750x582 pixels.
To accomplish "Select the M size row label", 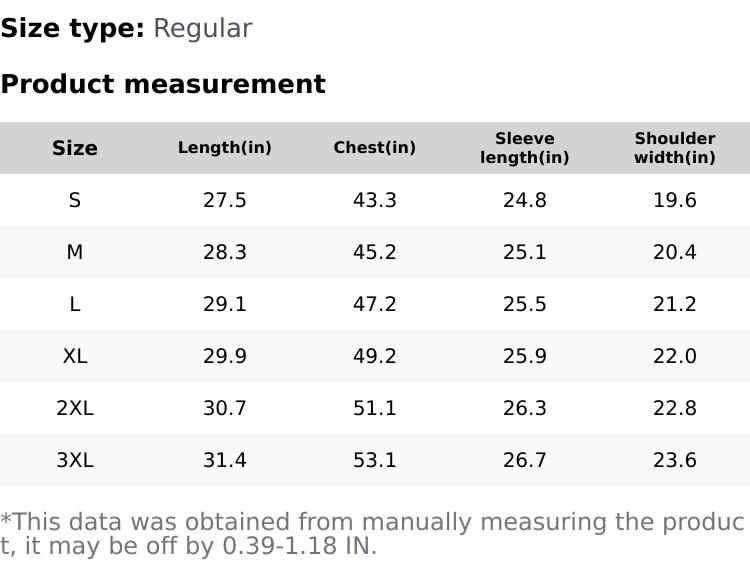I will coord(75,252).
